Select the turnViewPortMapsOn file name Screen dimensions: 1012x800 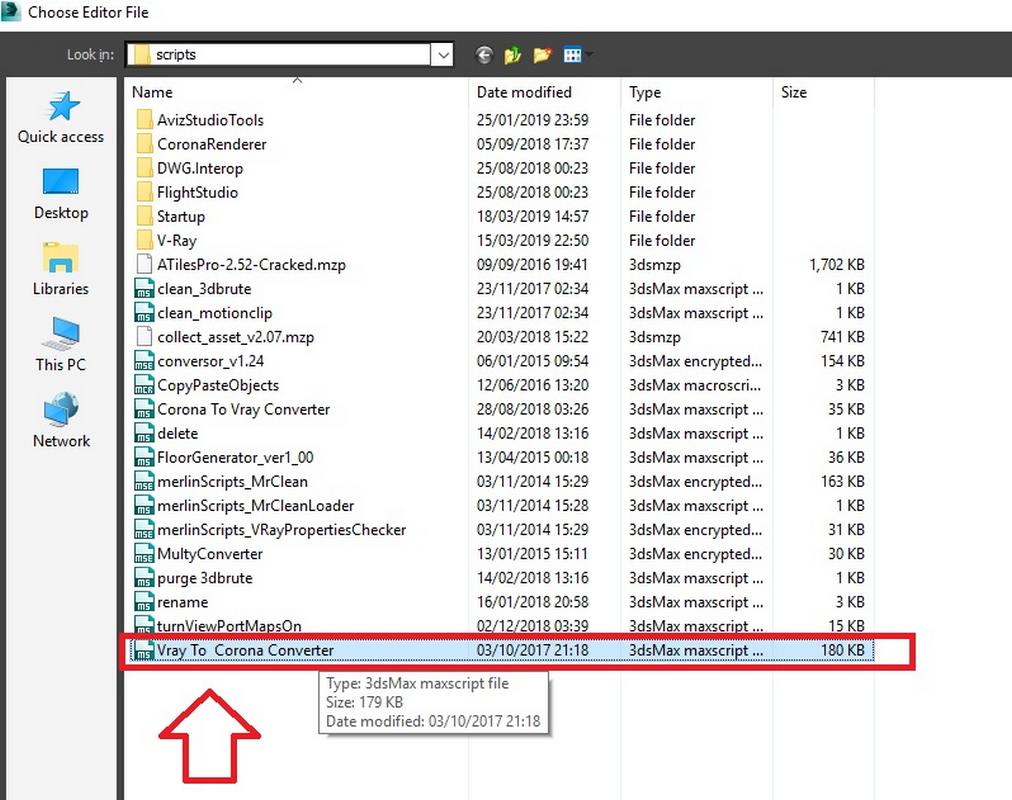click(x=229, y=626)
